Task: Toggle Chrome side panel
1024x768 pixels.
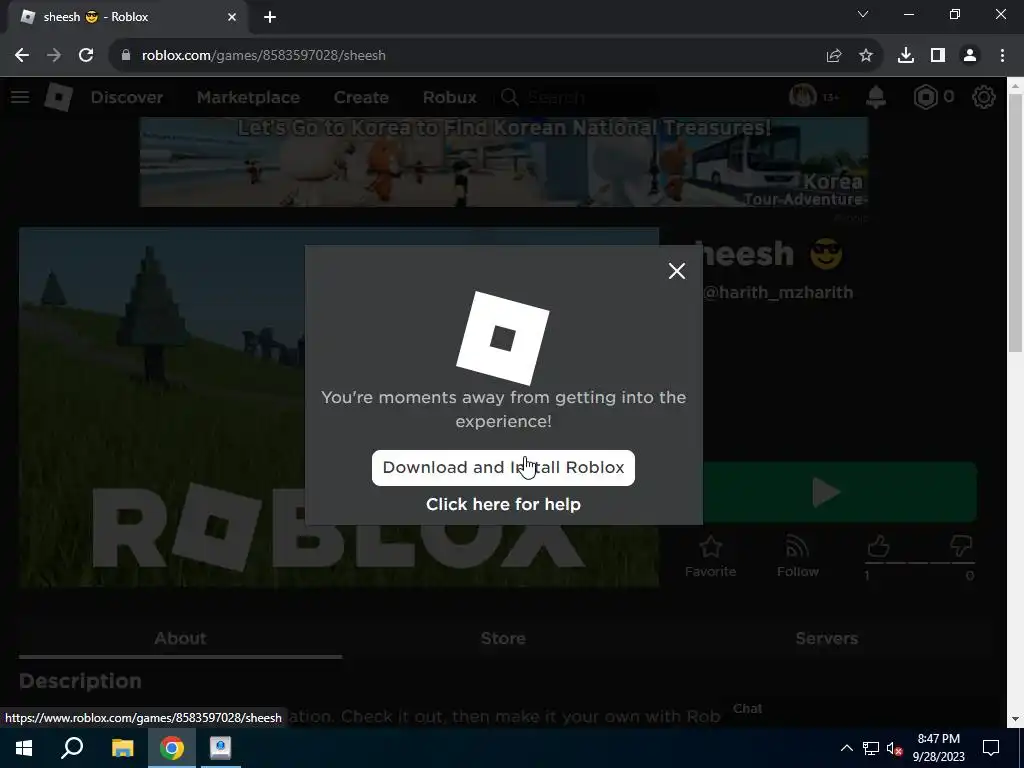Action: pos(938,56)
